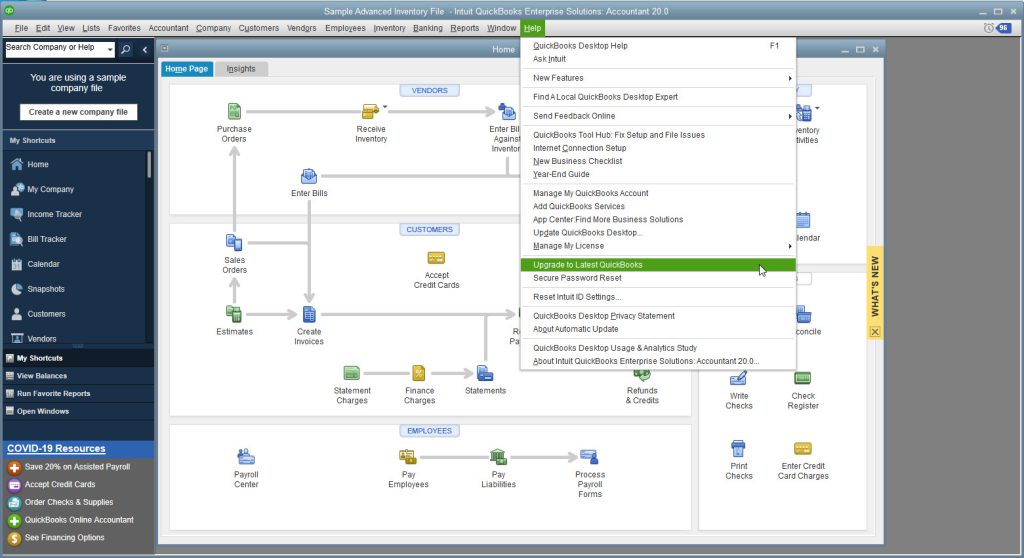Open the Payroll Center icon
The image size is (1024, 558).
point(246,457)
